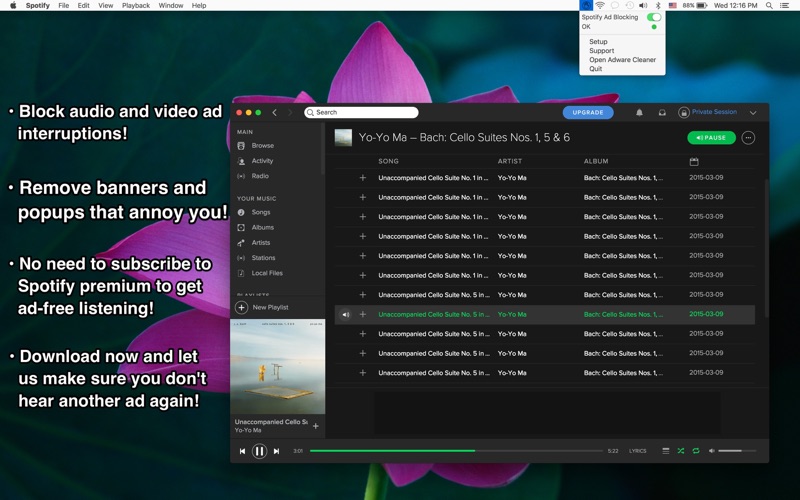
Task: Go forward with the right arrow
Action: tap(290, 112)
